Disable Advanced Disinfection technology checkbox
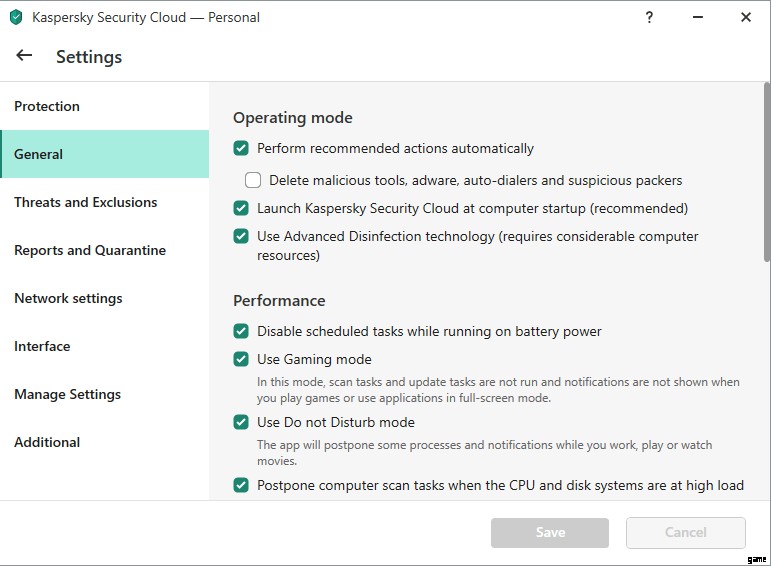Screen dimensions: 771x566 pyautogui.click(x=241, y=236)
